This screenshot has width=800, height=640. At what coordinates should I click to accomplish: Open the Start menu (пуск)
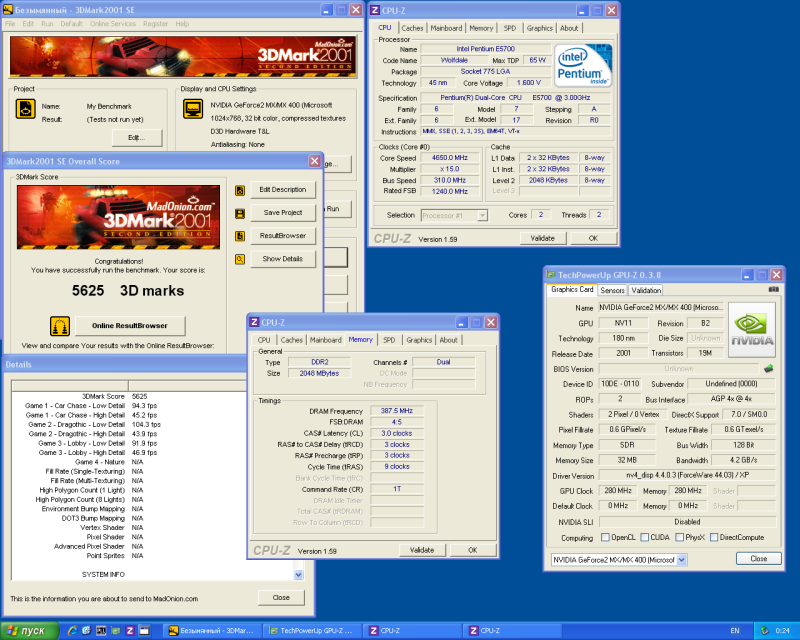pyautogui.click(x=30, y=631)
